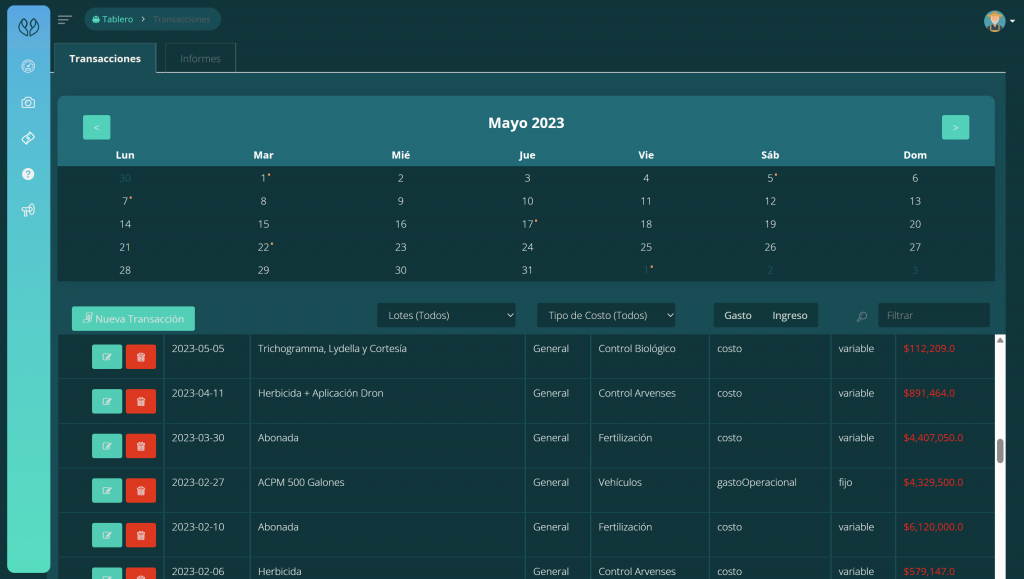Advance the calendar to the next month

(x=955, y=127)
